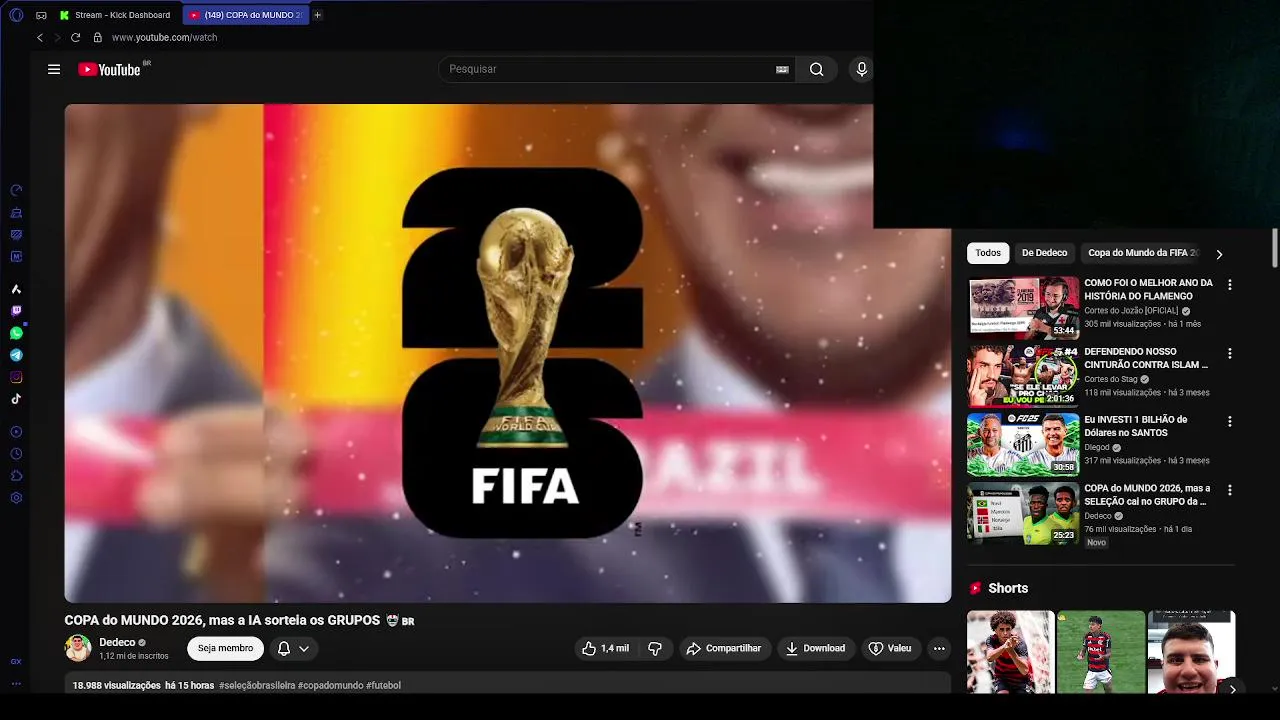Open the YouTube hamburger guide menu
Viewport: 1280px width, 720px height.
54,69
